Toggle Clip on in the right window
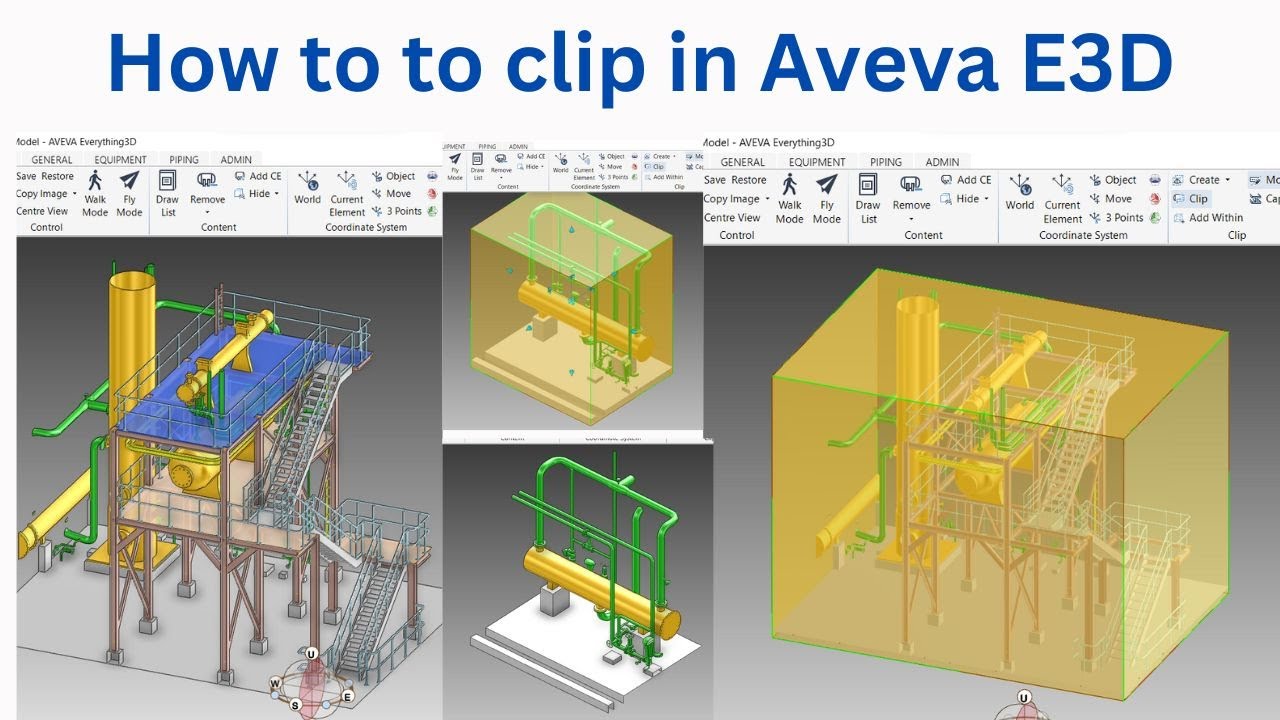The width and height of the screenshot is (1280, 720). pos(1191,198)
